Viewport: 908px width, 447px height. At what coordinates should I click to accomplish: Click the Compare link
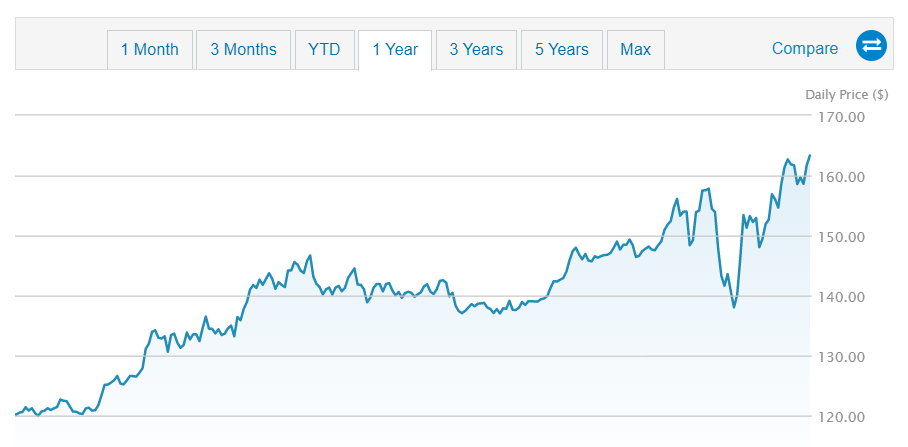(x=805, y=49)
